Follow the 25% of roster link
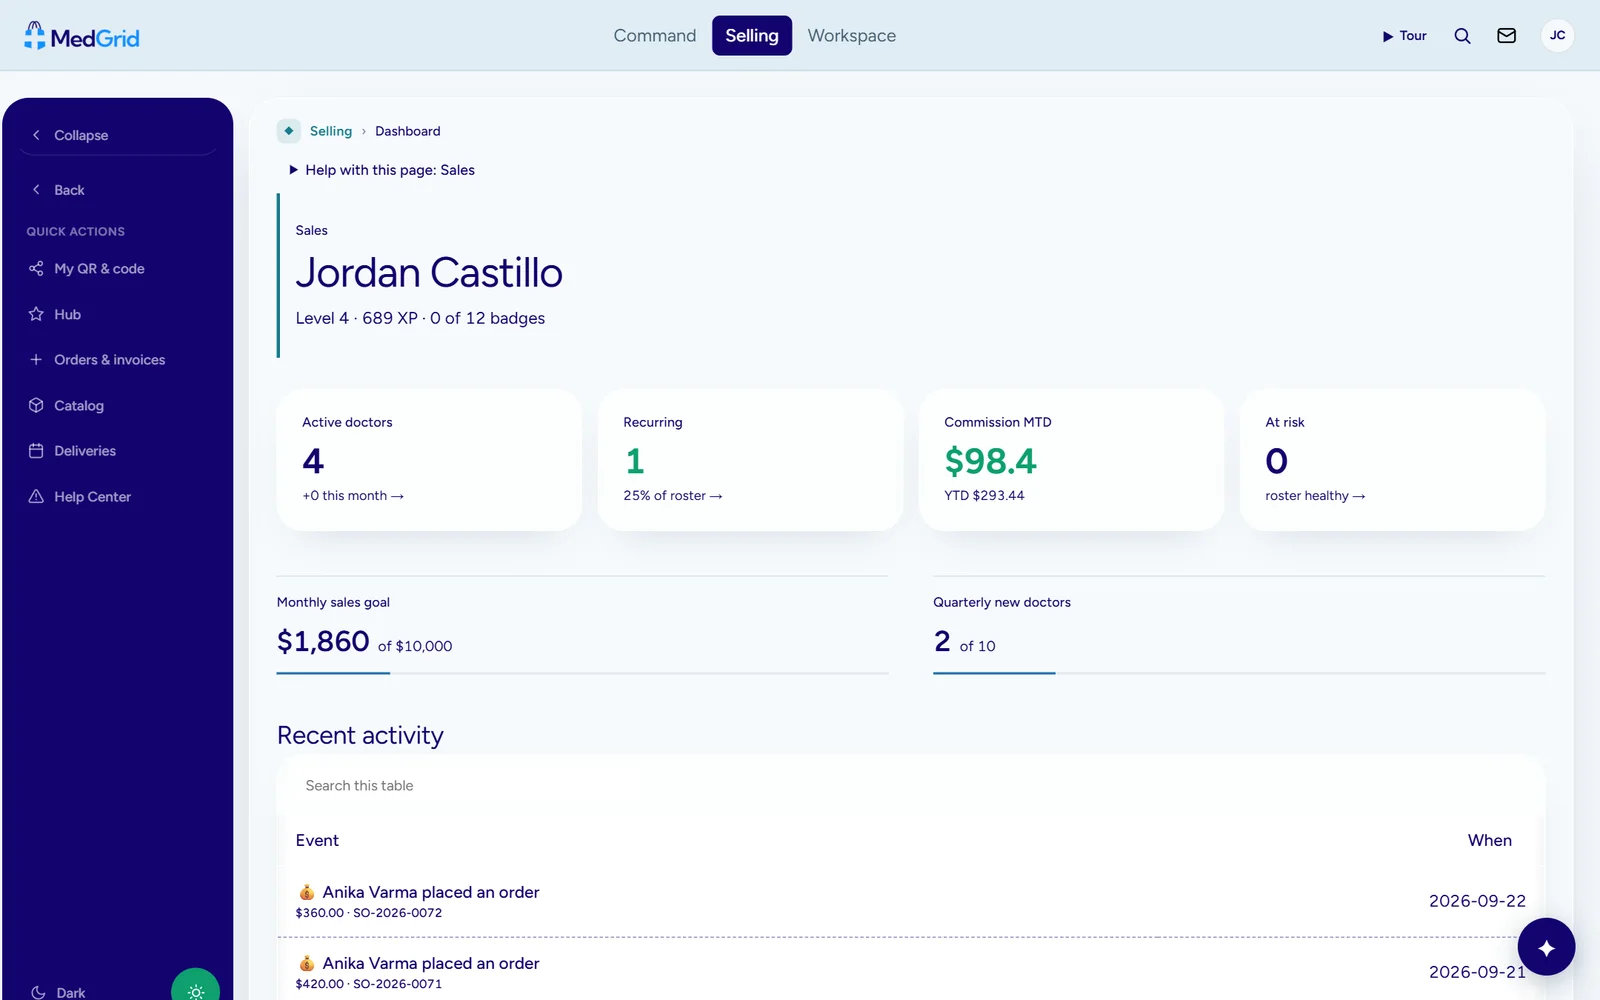1600x1000 pixels. point(673,495)
